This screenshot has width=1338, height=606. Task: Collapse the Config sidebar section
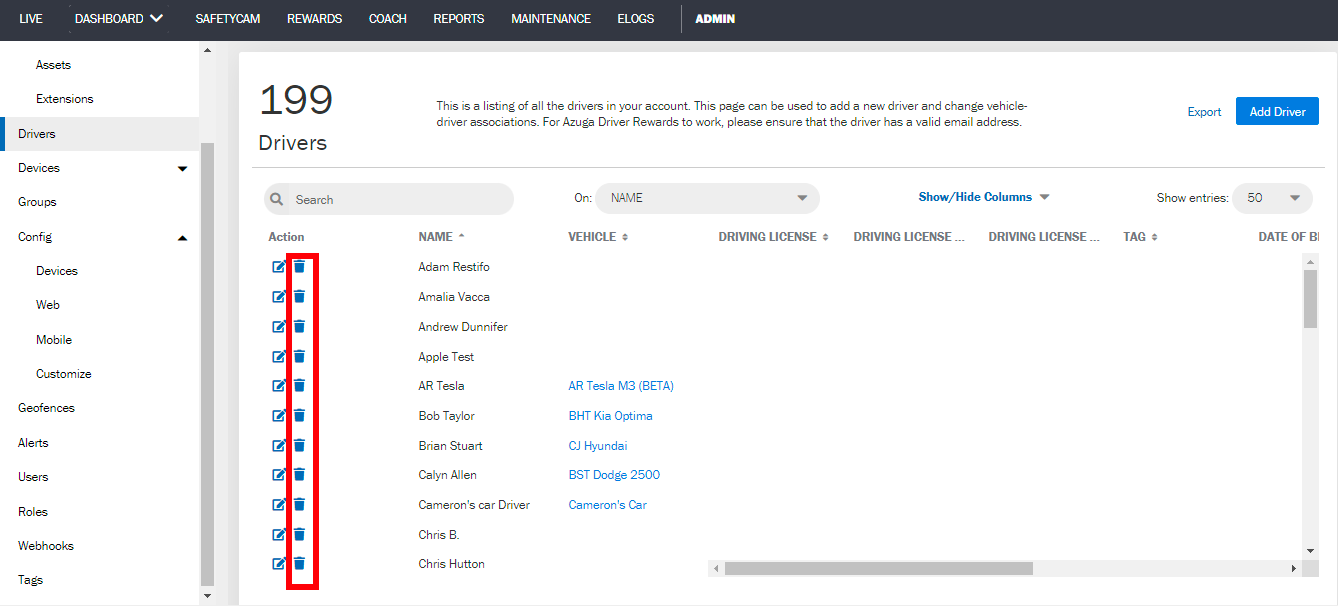[x=182, y=238]
